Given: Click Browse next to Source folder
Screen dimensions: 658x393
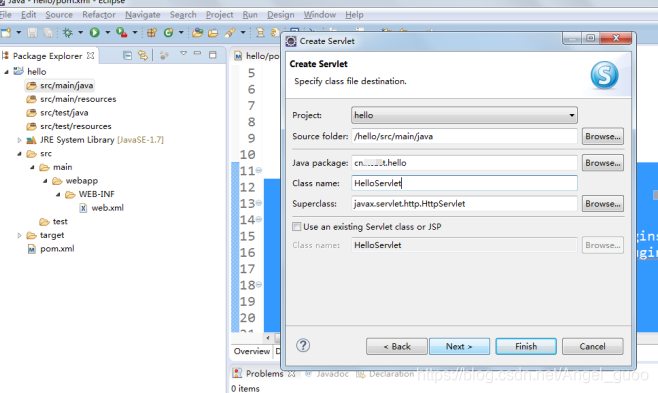Looking at the screenshot, I should 603,136.
